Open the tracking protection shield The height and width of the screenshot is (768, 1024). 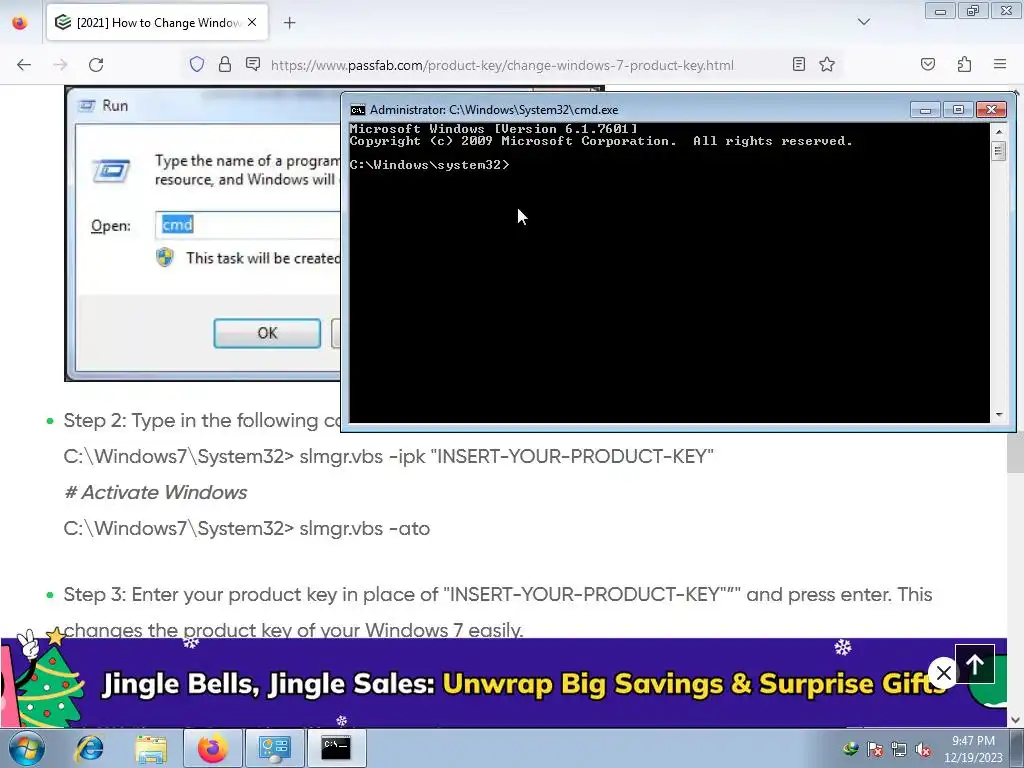click(x=197, y=64)
